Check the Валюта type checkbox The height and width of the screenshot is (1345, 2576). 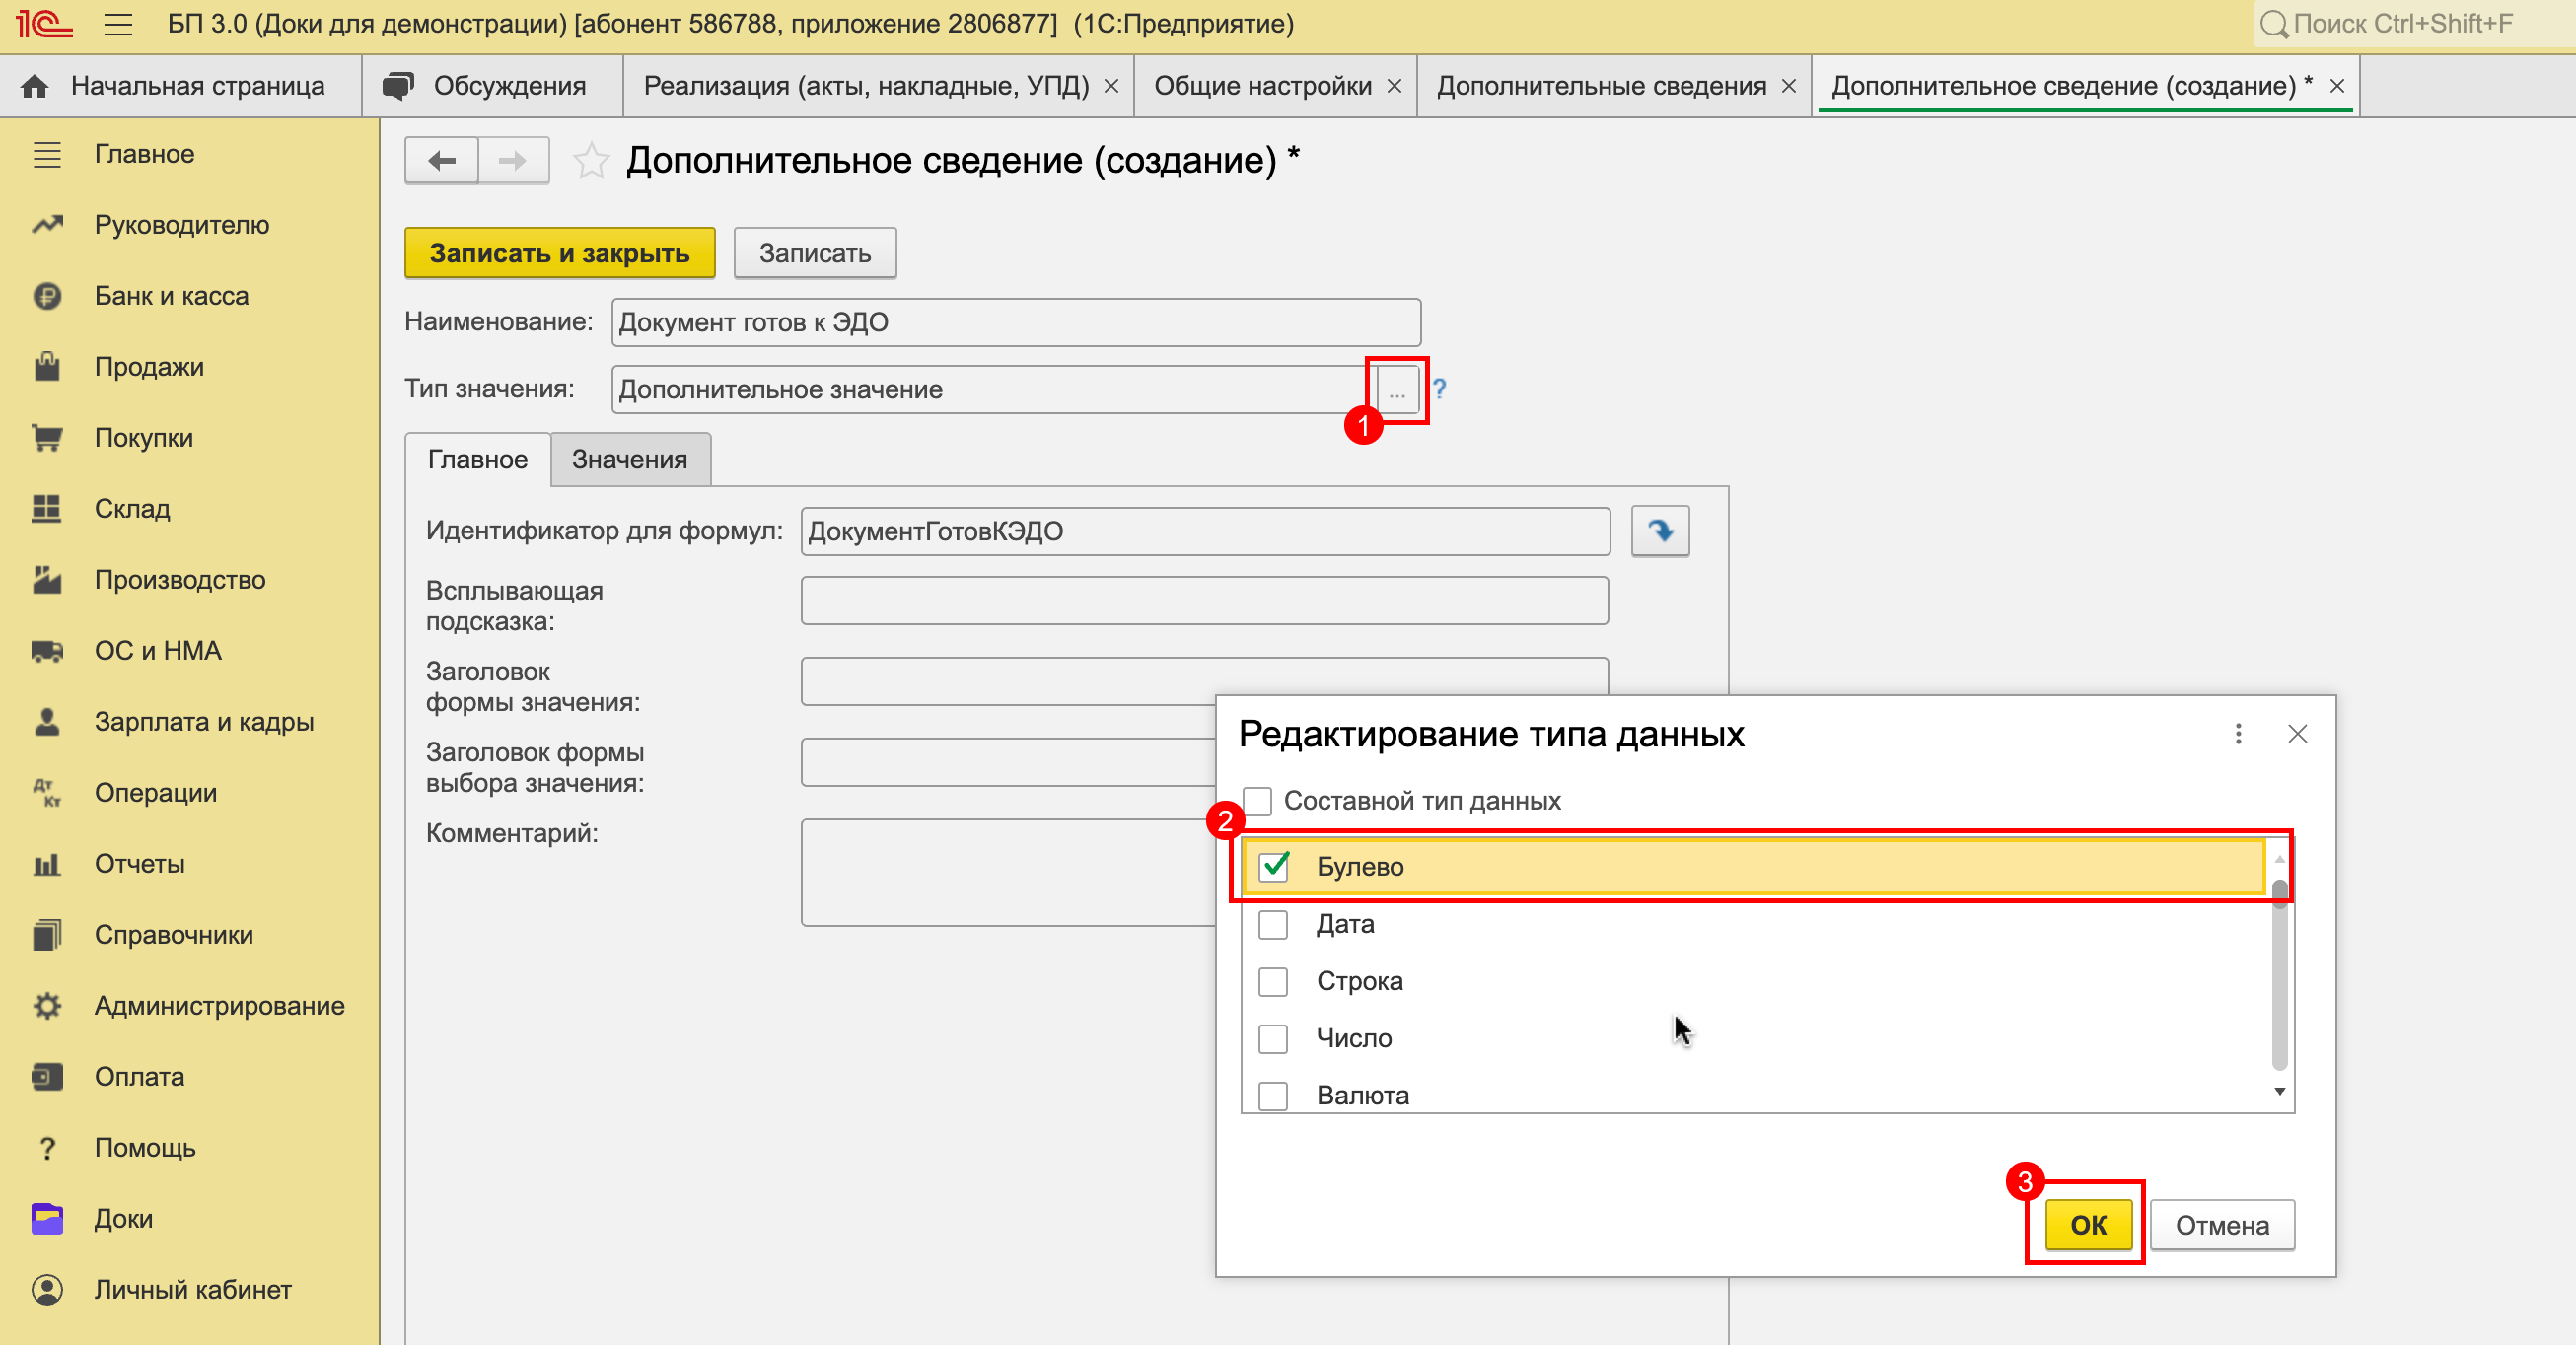point(1273,1095)
